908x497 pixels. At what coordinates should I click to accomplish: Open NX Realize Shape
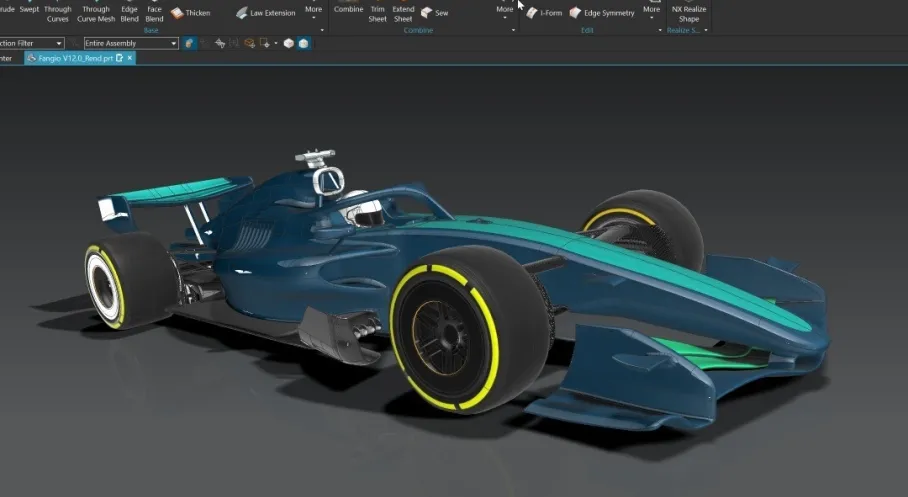689,14
